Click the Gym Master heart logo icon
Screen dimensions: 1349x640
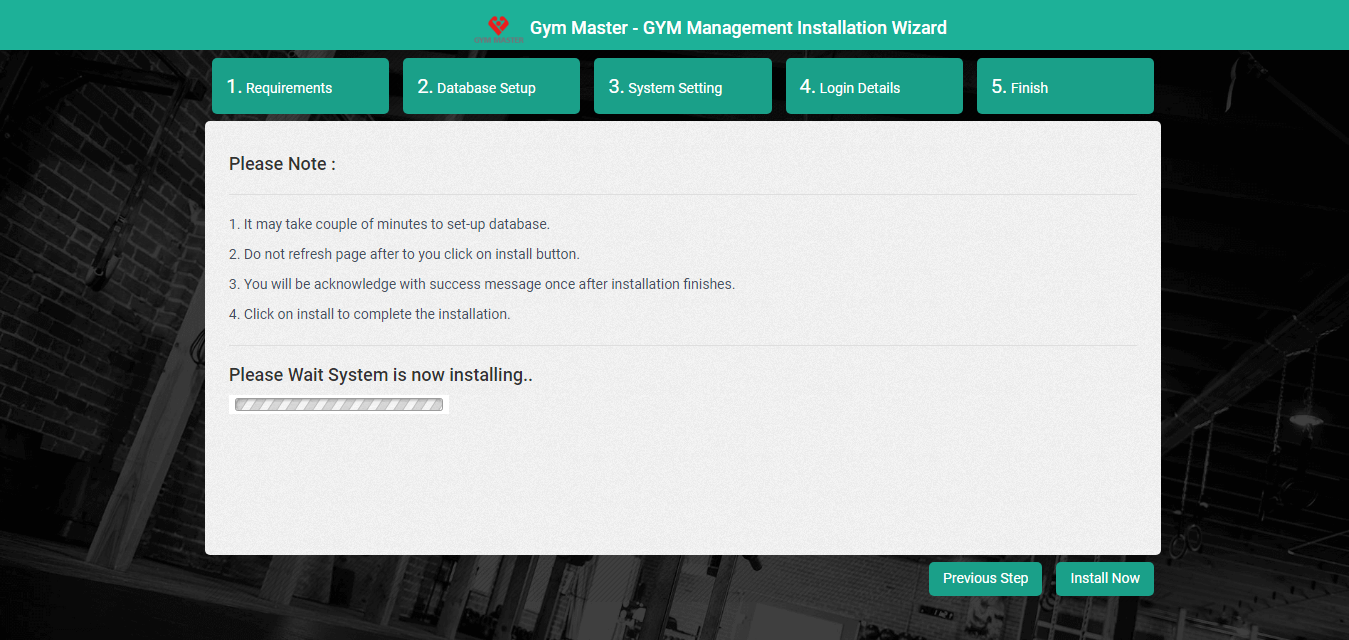point(498,26)
